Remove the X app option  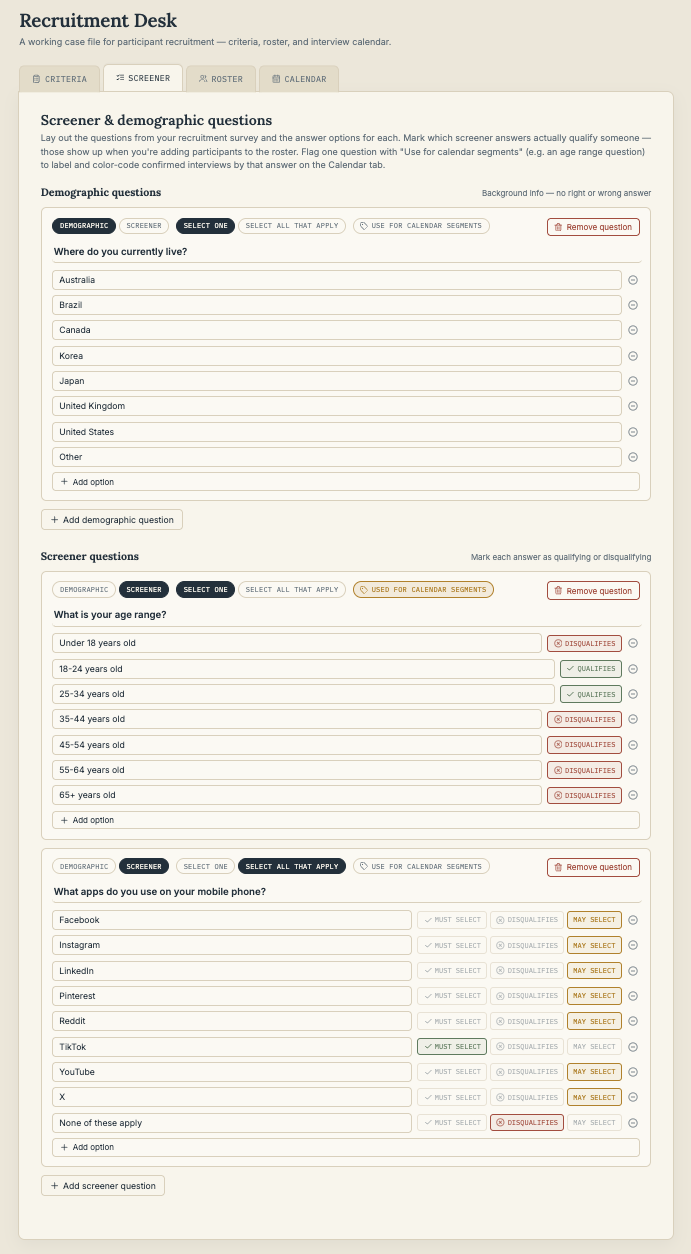633,1097
